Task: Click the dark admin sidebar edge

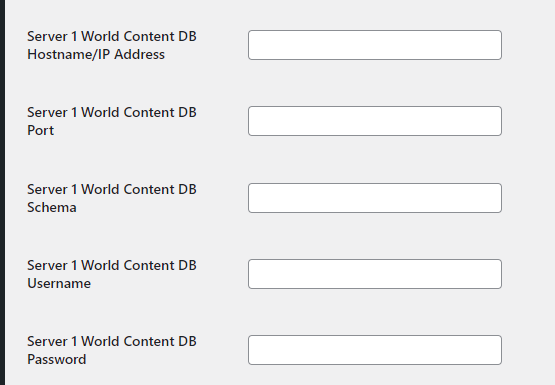Action: click(x=2, y=192)
